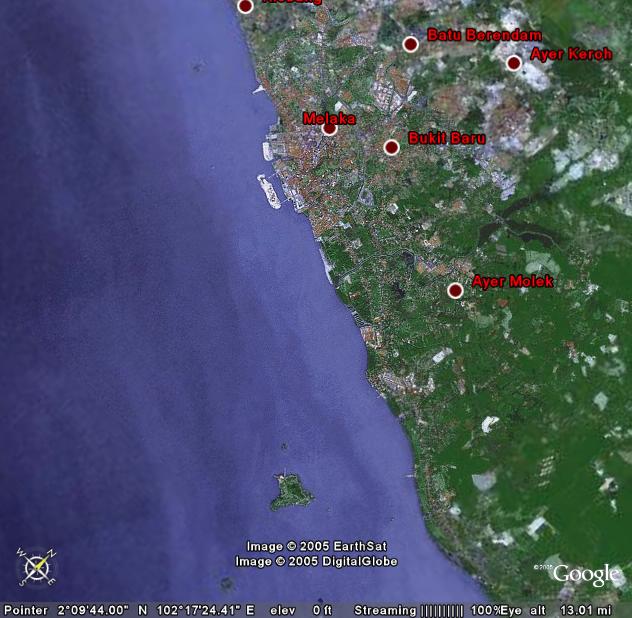Select the Bukit Baru placemark dot
Screen dimensions: 632x618
[x=392, y=147]
